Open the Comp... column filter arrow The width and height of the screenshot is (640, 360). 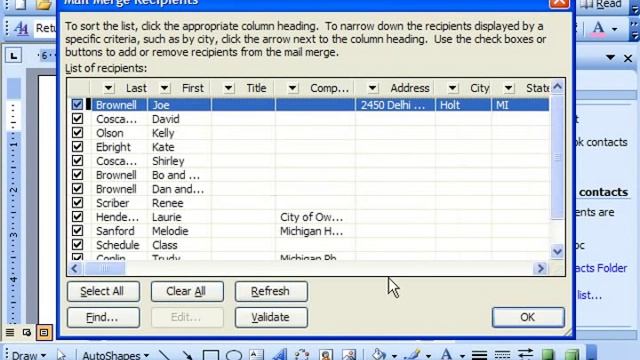(x=292, y=88)
